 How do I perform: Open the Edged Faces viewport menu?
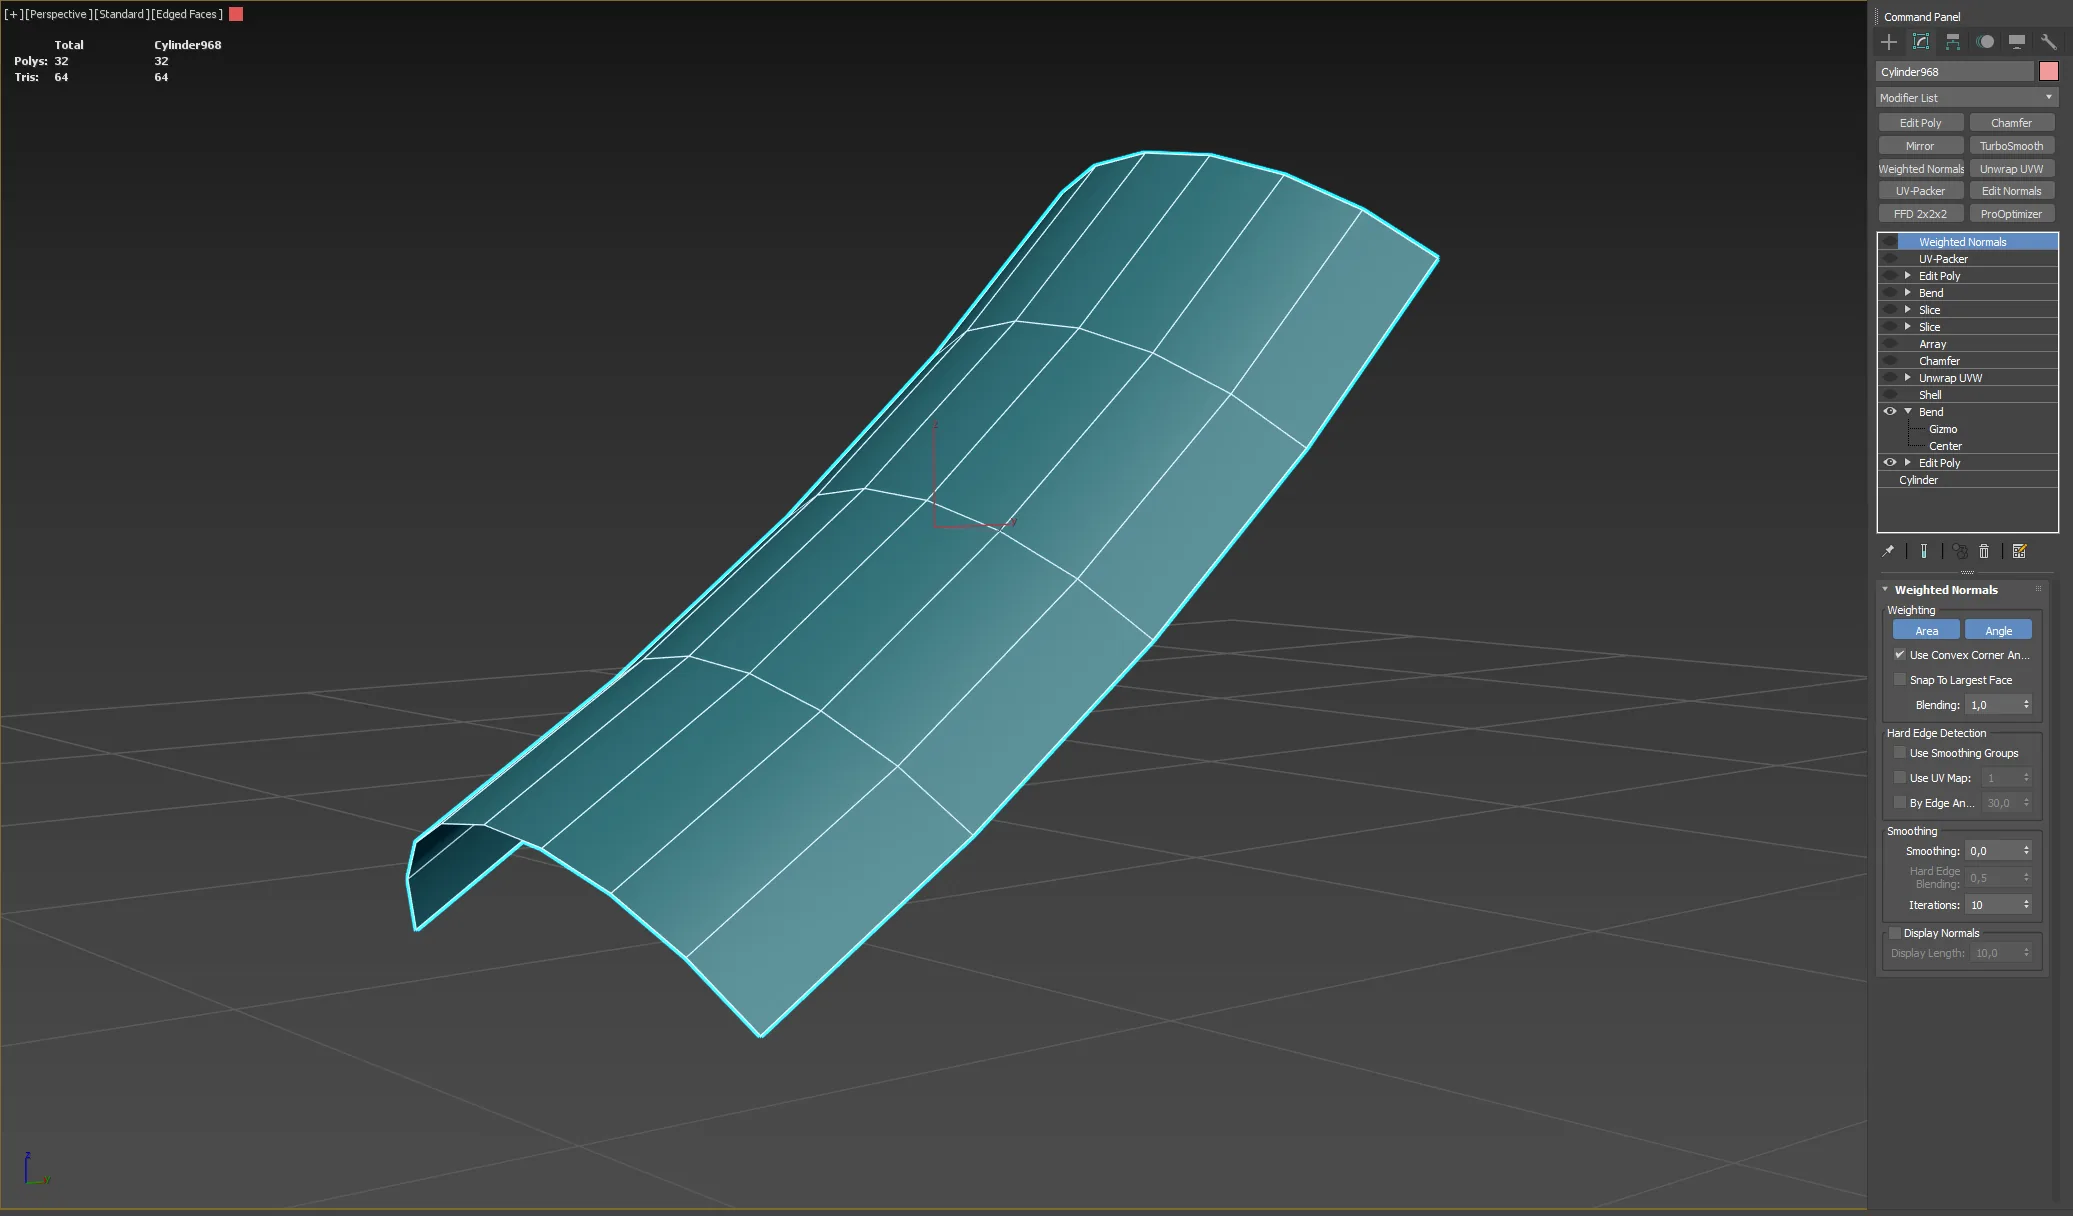pyautogui.click(x=187, y=14)
